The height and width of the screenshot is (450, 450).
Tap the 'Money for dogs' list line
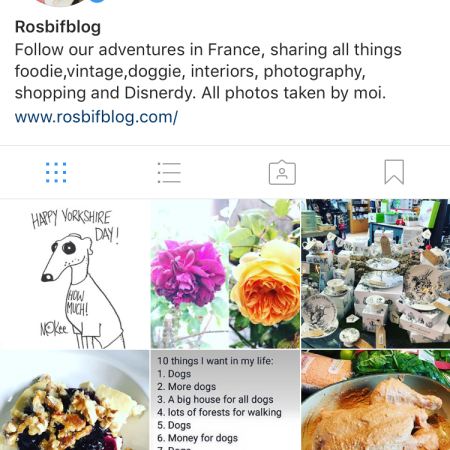point(197,438)
